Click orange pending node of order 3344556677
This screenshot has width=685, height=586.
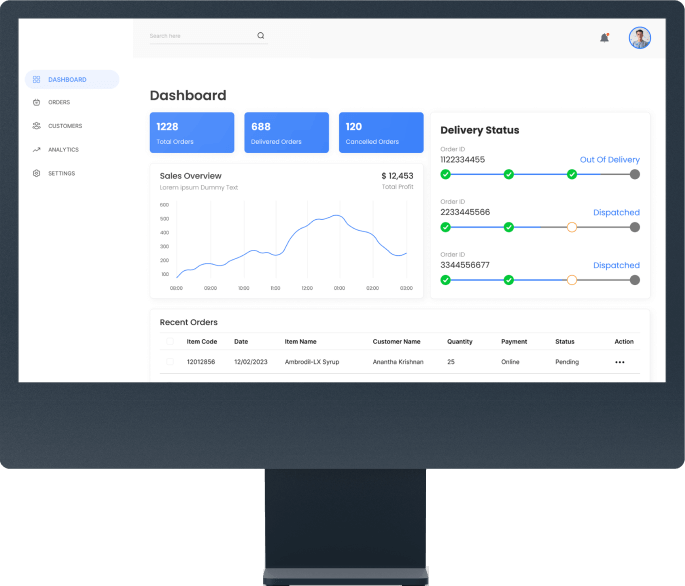click(572, 280)
